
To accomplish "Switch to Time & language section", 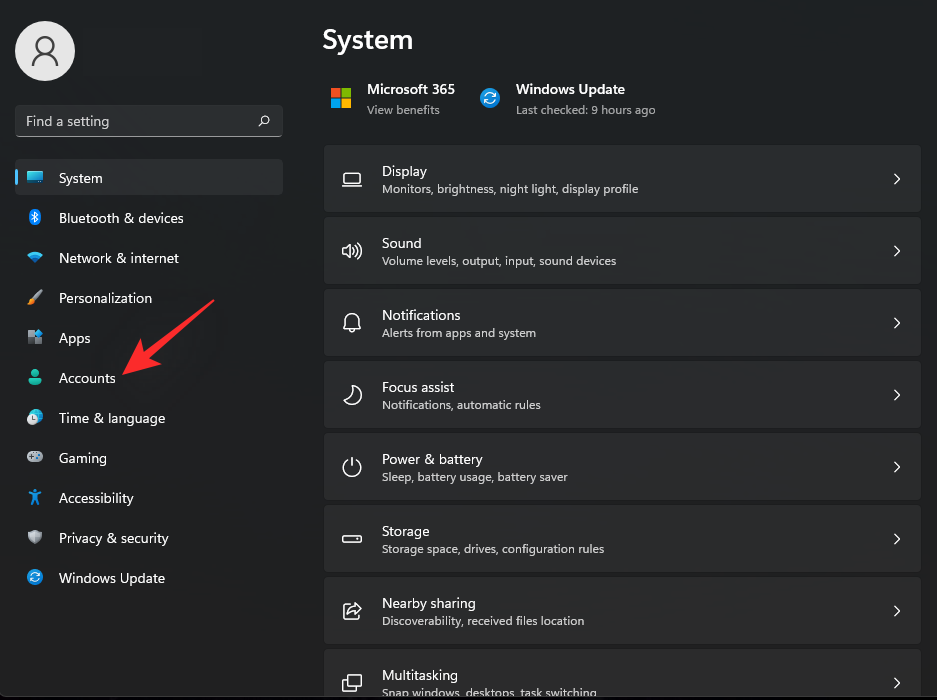I will (x=111, y=418).
